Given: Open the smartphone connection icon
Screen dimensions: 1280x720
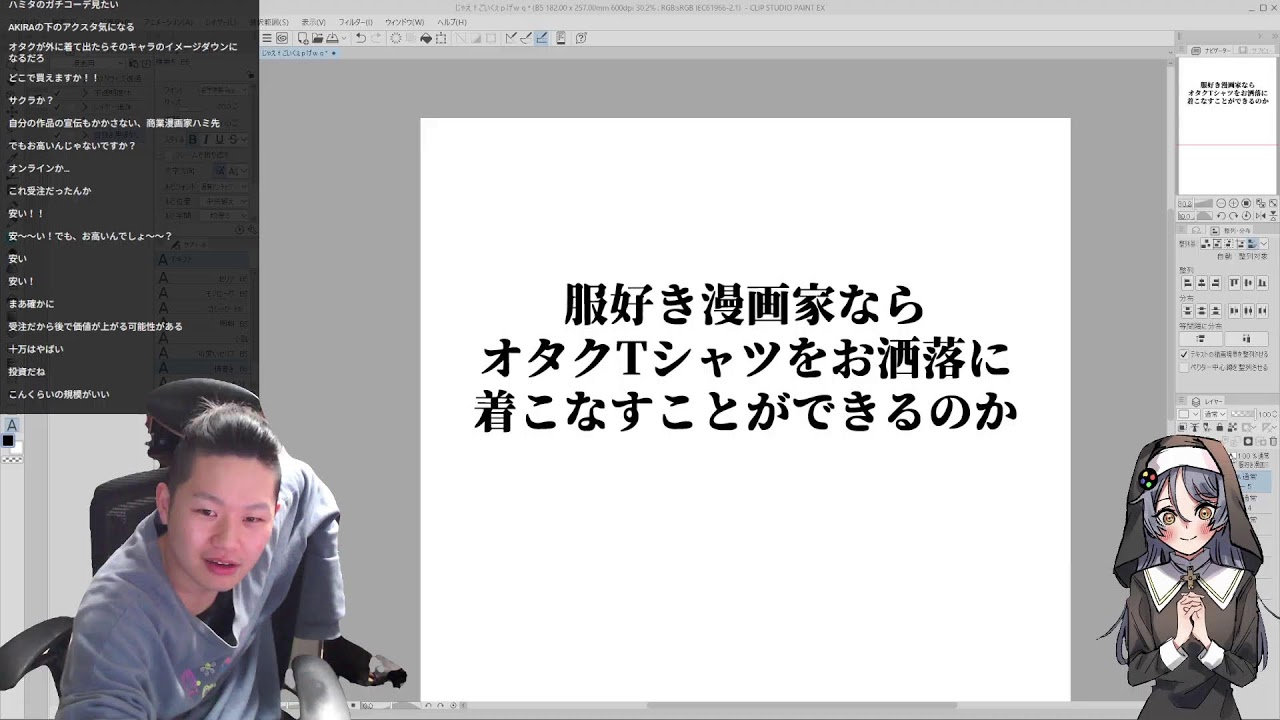Looking at the screenshot, I should (561, 38).
